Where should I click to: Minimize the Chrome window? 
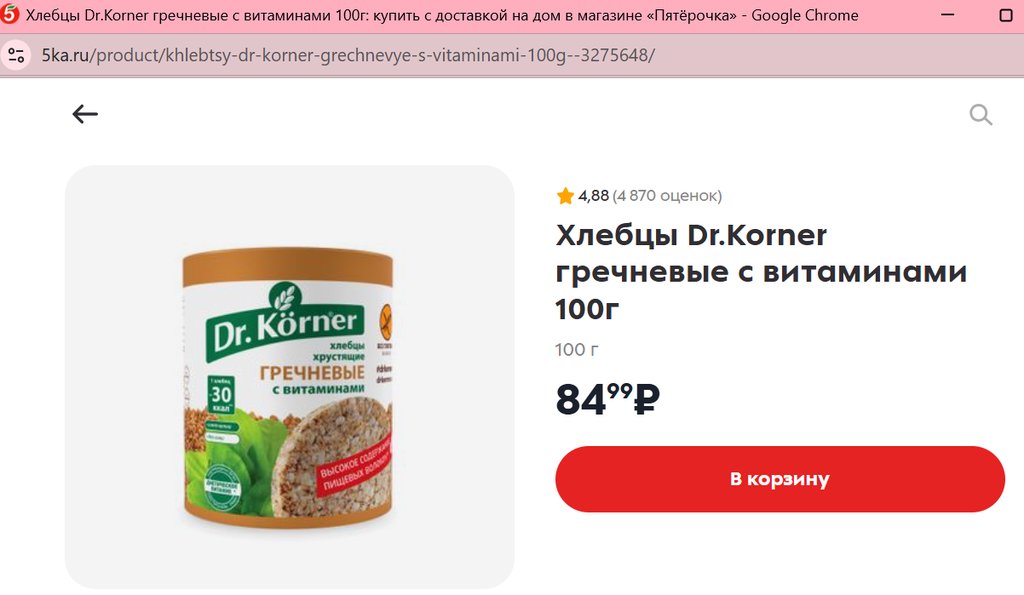947,14
